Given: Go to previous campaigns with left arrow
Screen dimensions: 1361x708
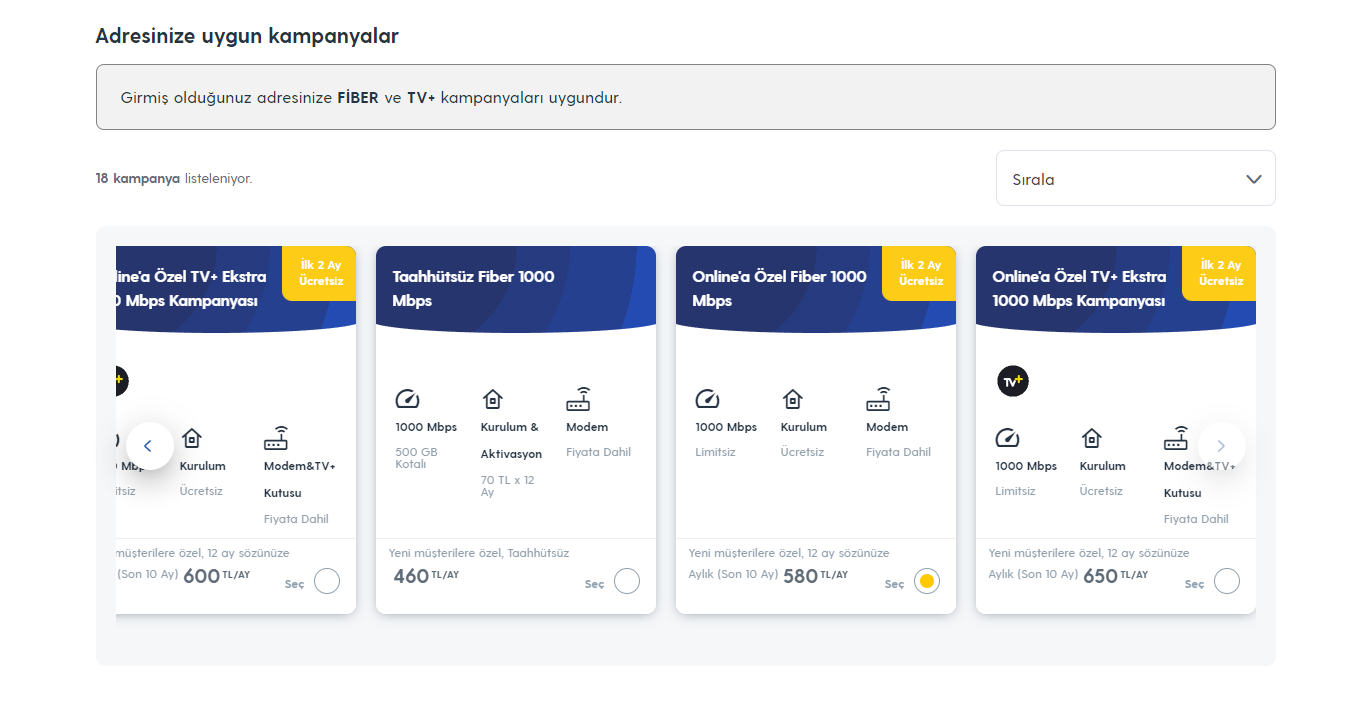Looking at the screenshot, I should point(150,446).
